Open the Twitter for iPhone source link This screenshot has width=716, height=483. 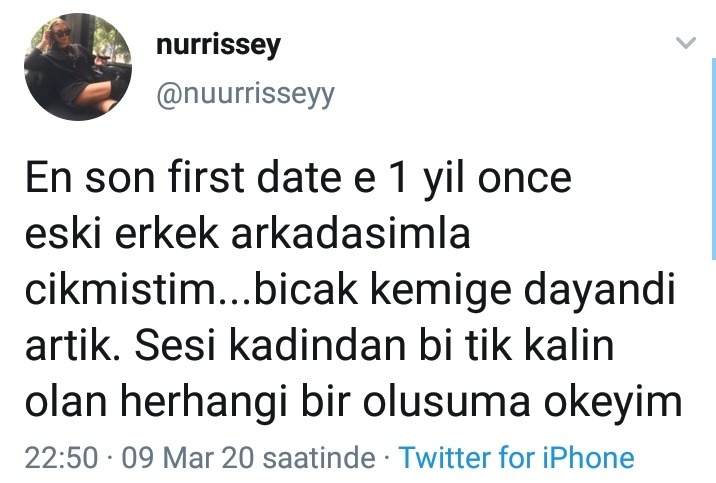pyautogui.click(x=516, y=458)
